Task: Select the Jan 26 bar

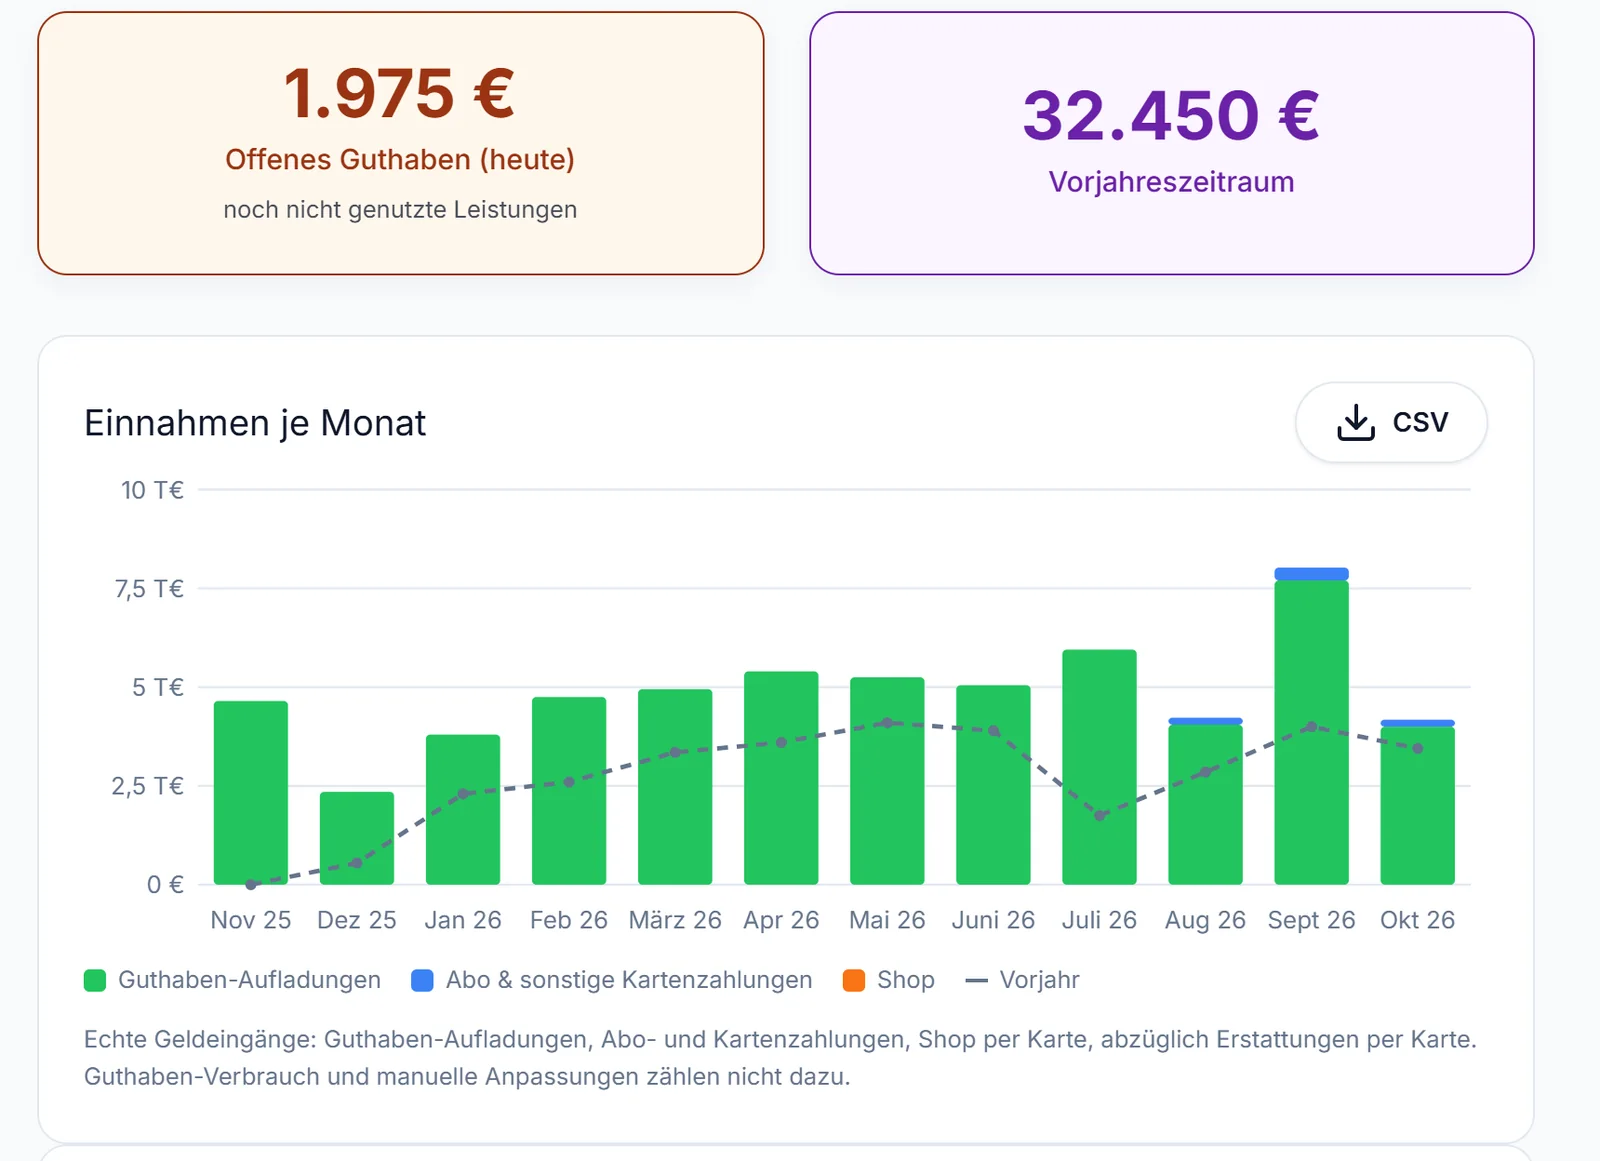Action: (x=463, y=809)
